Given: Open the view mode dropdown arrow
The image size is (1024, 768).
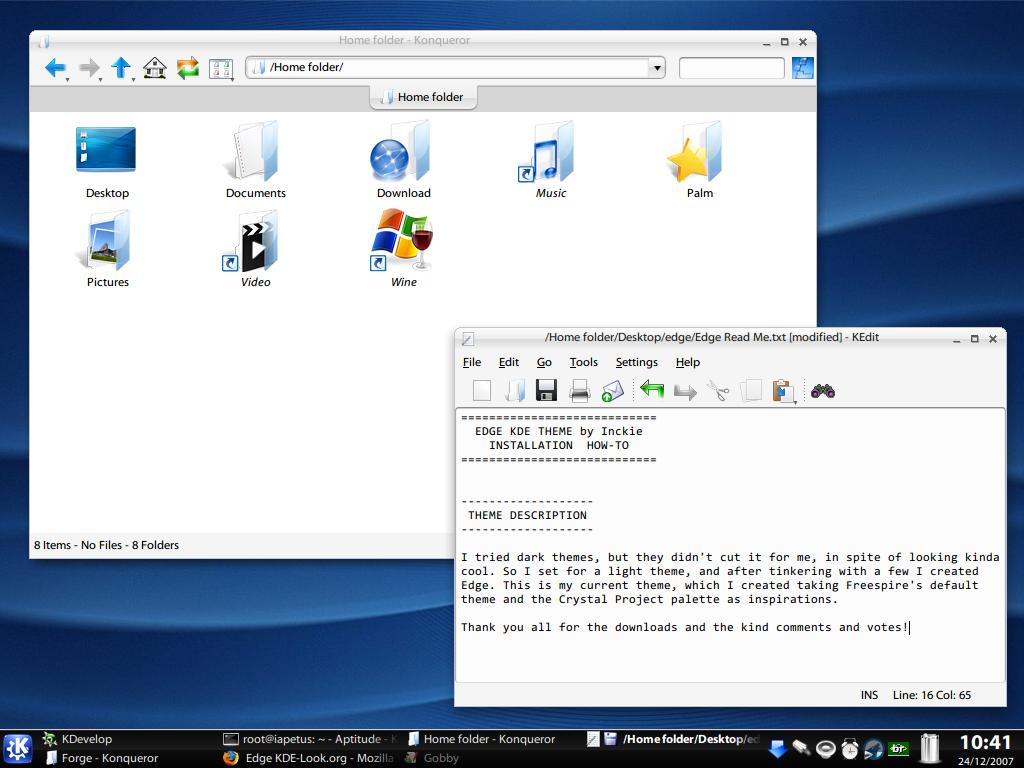Looking at the screenshot, I should (232, 80).
